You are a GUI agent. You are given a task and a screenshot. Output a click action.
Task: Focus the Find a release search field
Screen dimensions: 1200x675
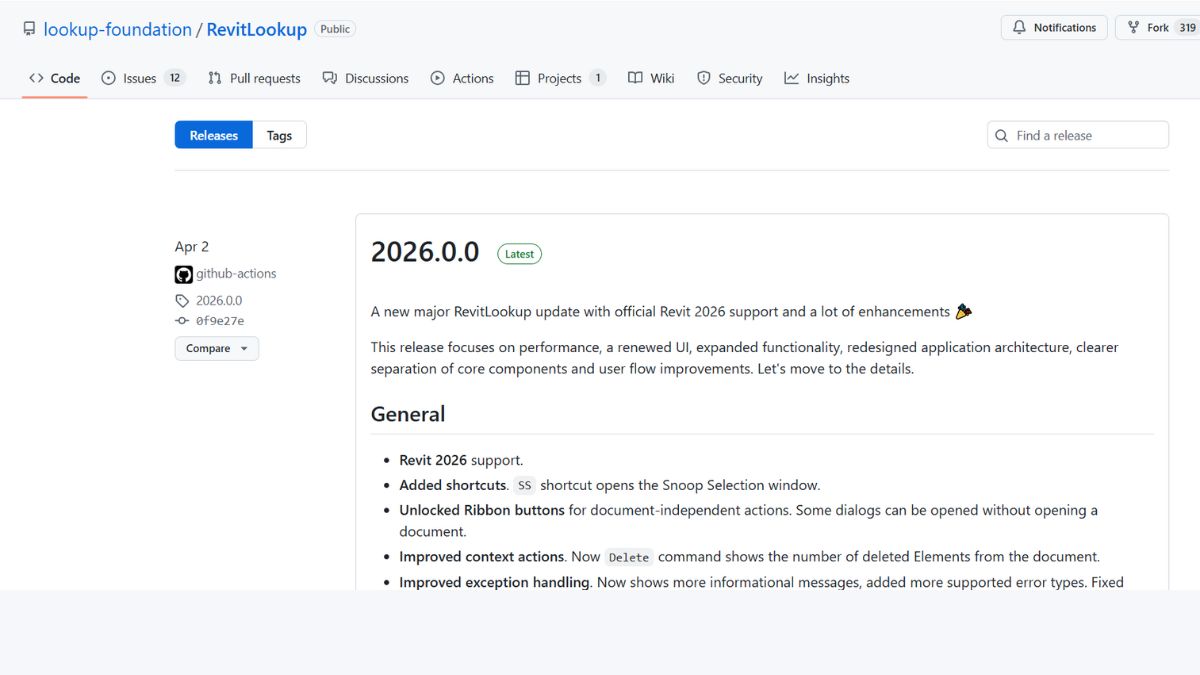[1078, 135]
